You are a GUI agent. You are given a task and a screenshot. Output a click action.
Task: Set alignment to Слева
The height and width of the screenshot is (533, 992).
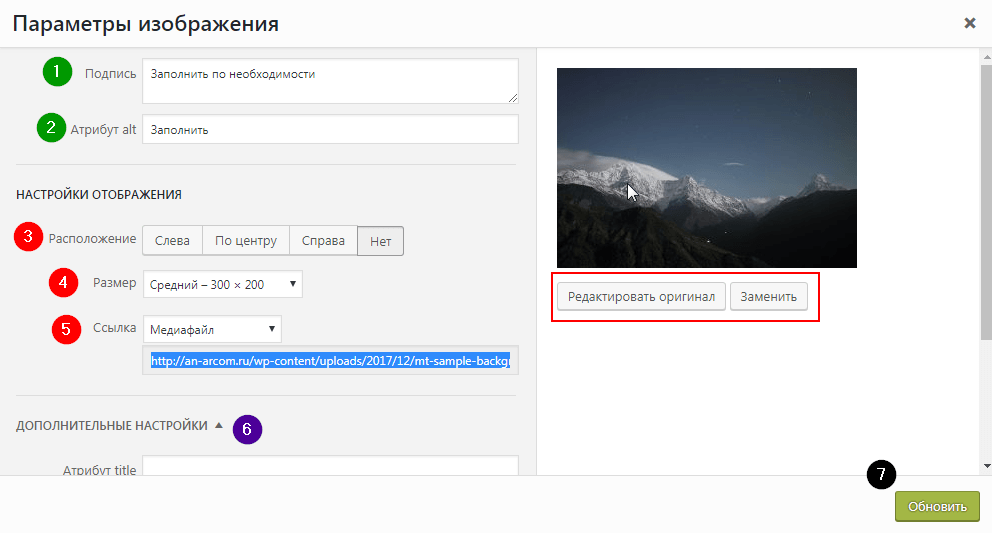172,241
